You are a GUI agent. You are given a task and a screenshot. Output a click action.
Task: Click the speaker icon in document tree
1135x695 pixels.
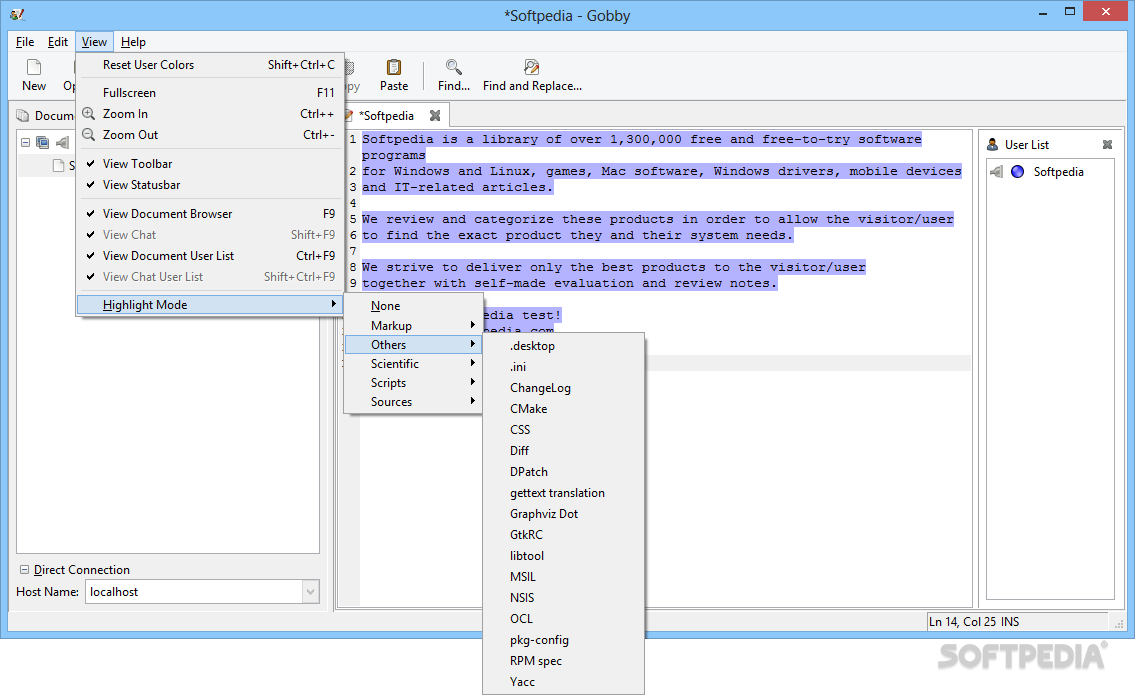(63, 143)
